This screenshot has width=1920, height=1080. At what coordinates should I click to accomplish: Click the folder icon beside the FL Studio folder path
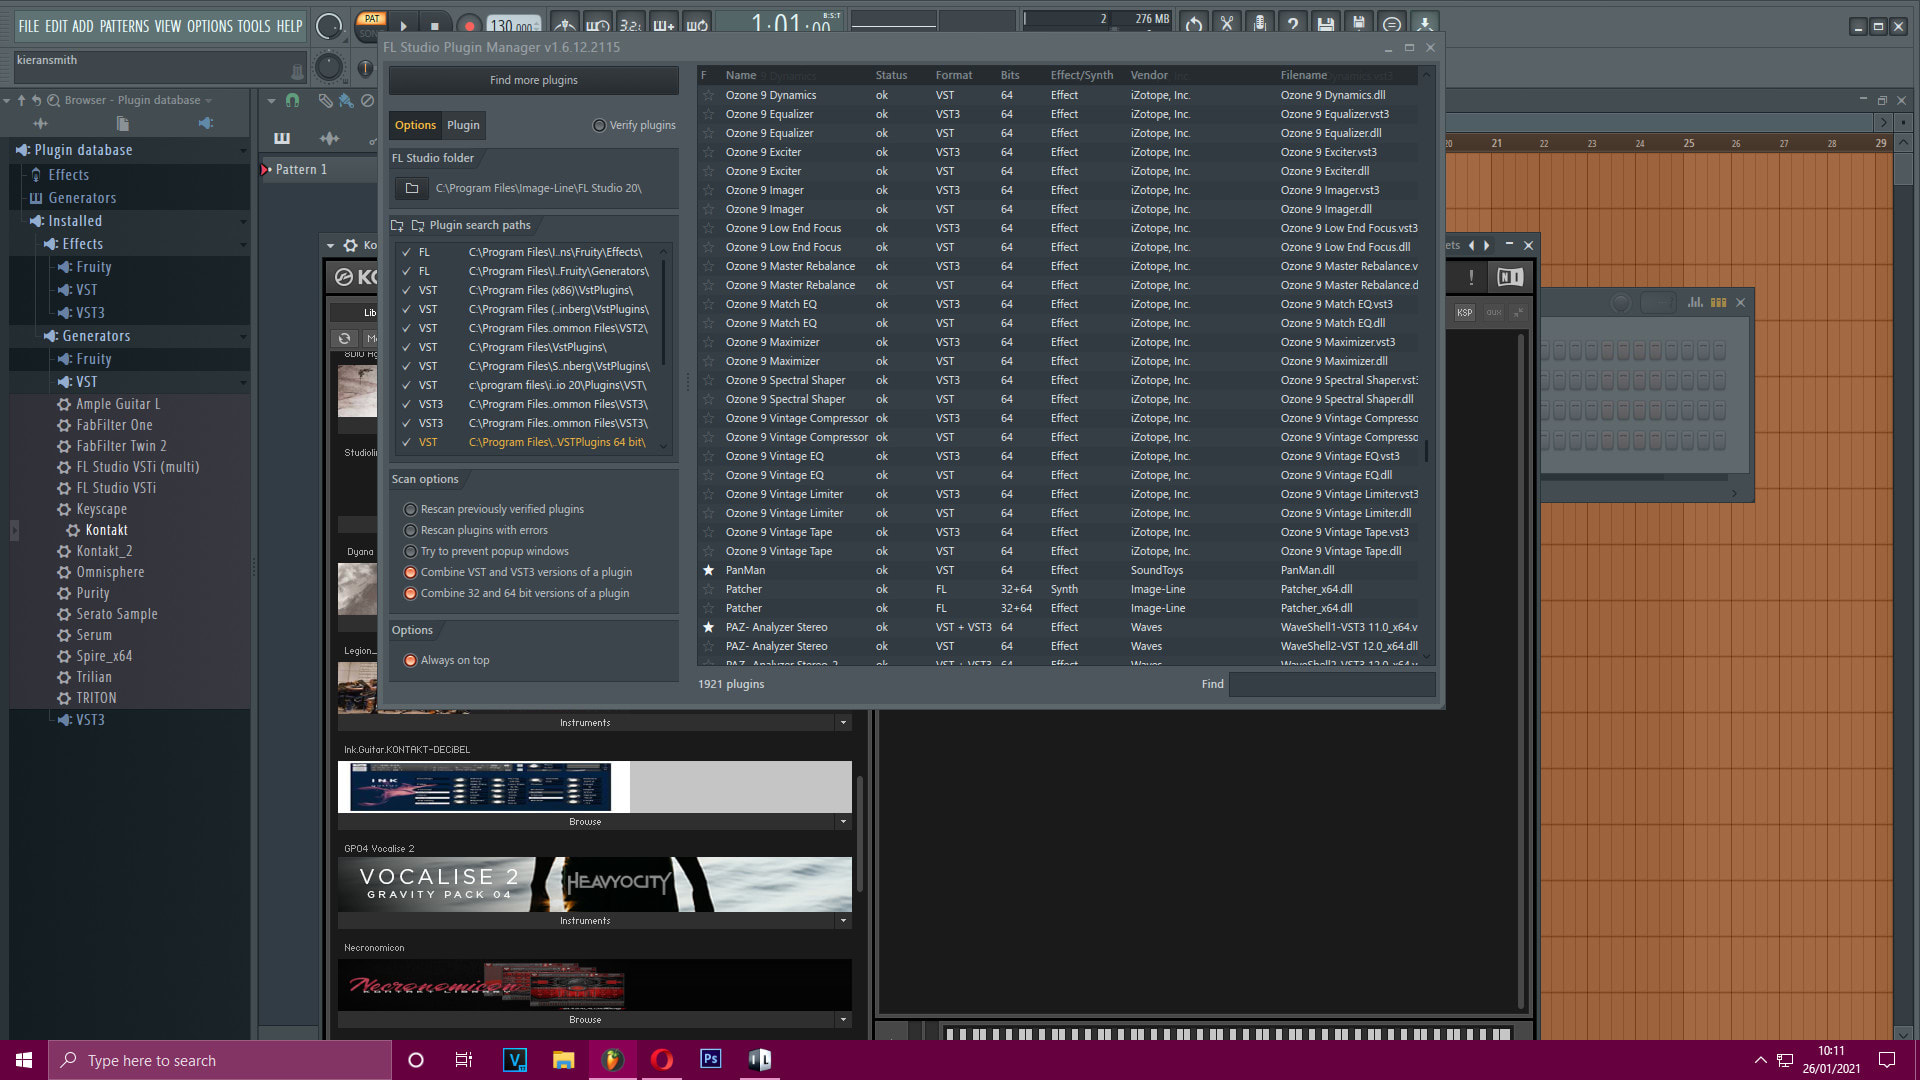pos(412,188)
